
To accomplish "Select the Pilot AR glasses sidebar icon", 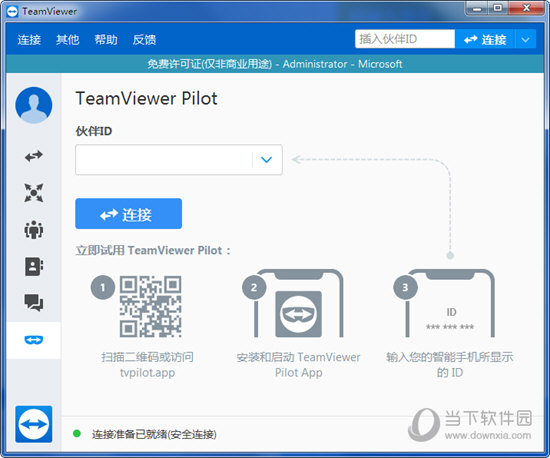I will point(34,340).
